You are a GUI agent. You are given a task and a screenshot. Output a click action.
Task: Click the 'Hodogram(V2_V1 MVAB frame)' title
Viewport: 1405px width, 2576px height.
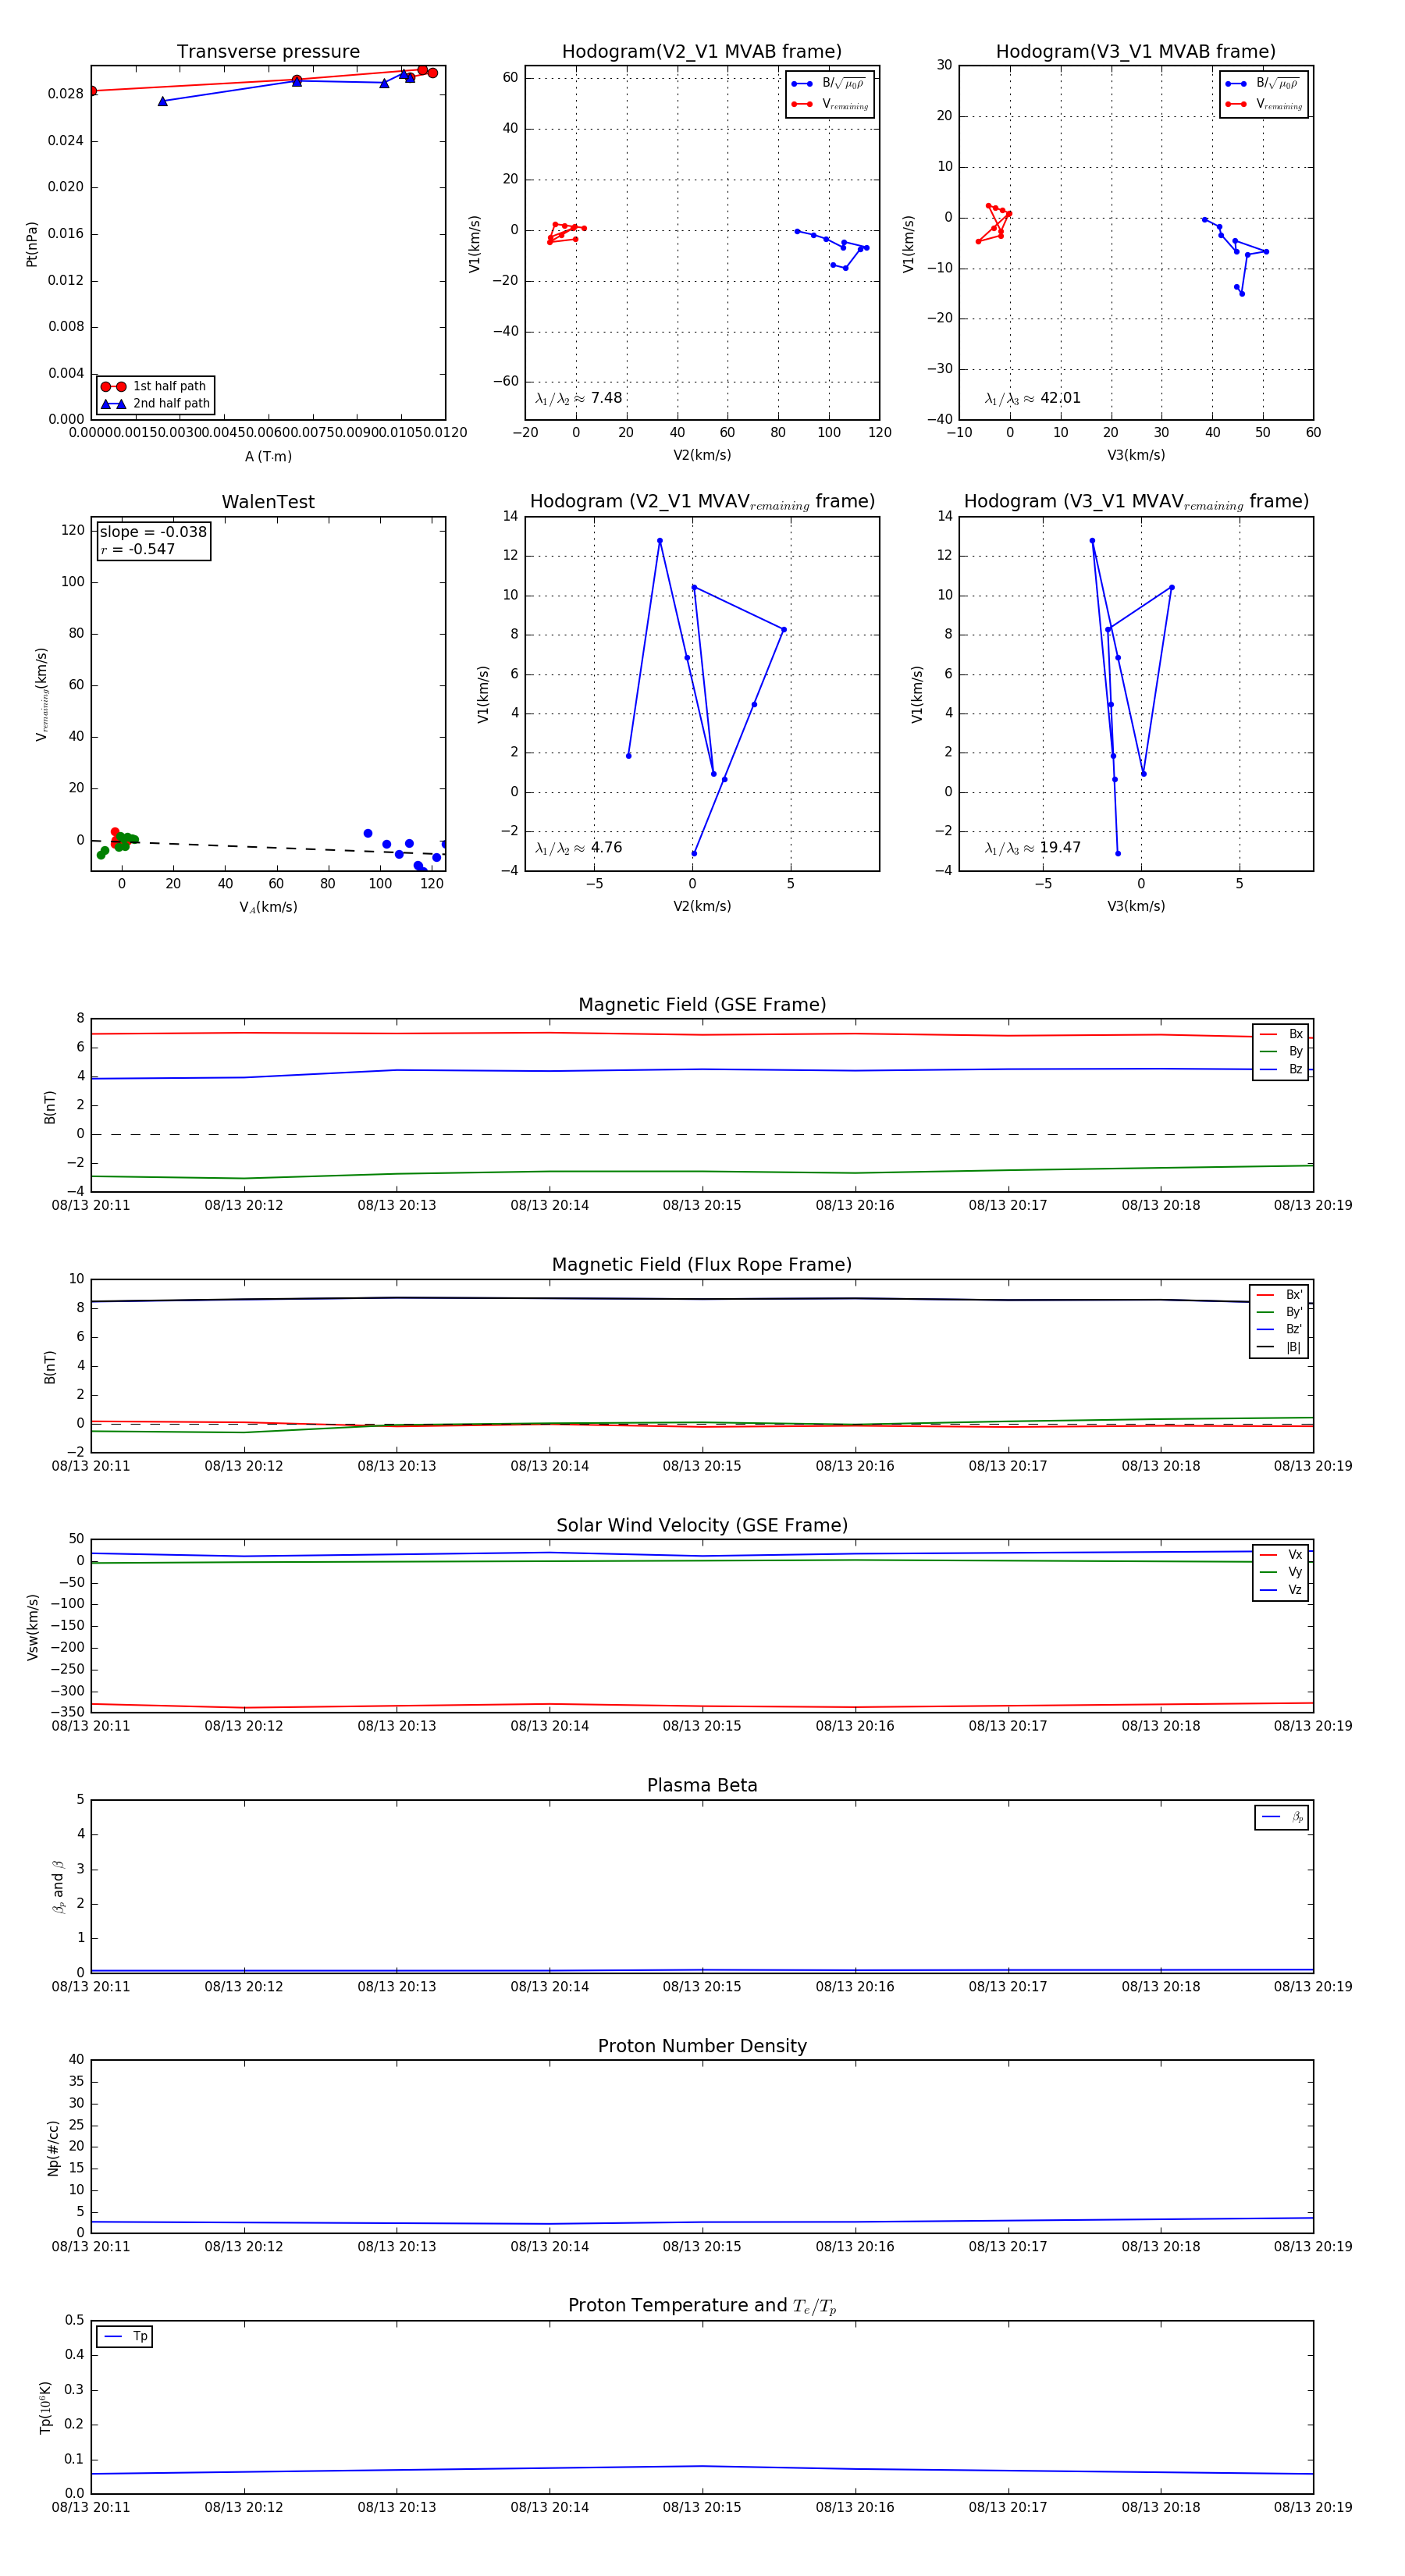[702, 52]
